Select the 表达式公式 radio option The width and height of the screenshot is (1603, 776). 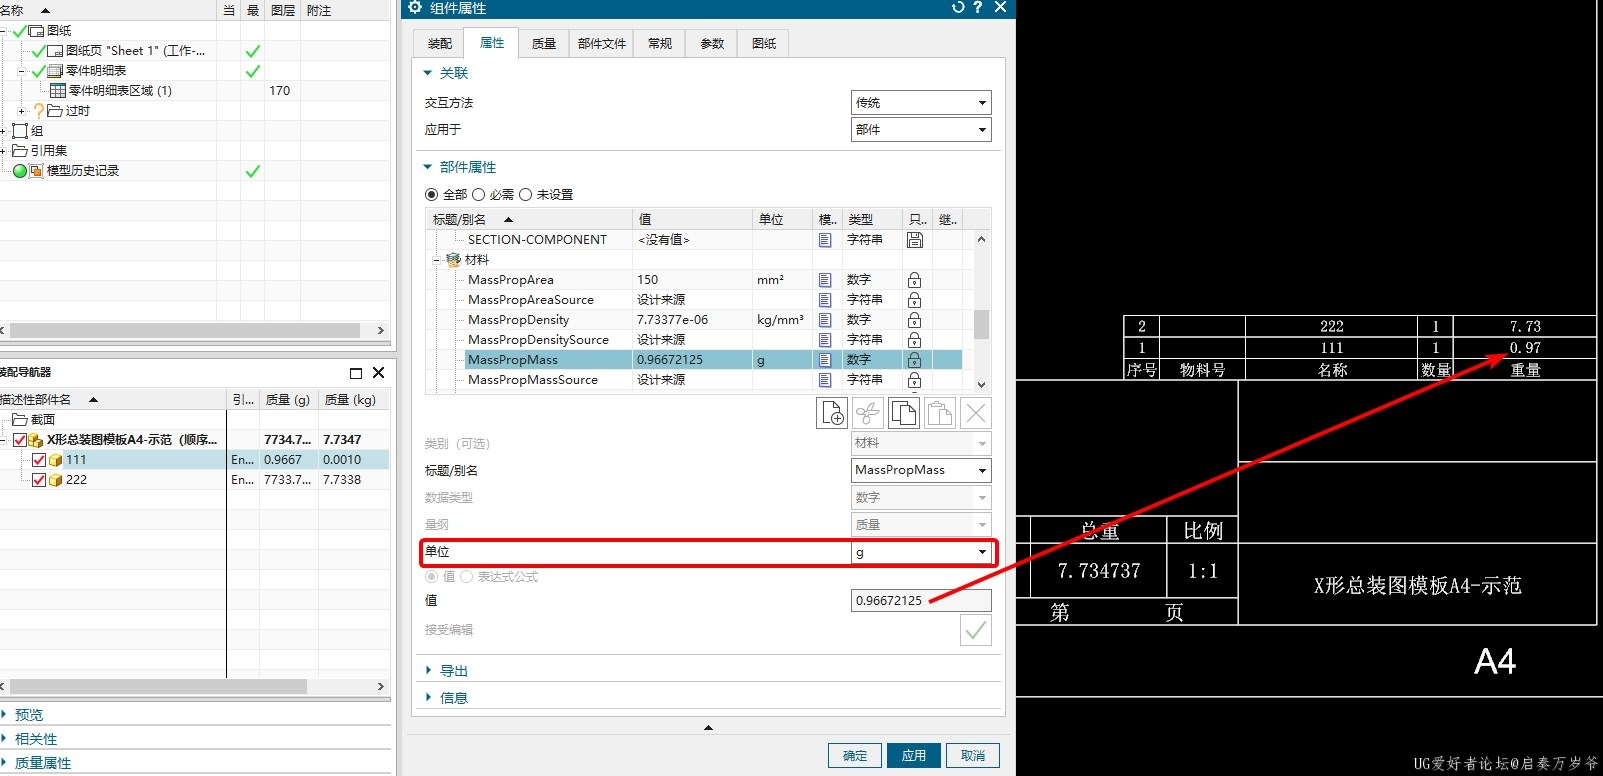click(x=466, y=577)
